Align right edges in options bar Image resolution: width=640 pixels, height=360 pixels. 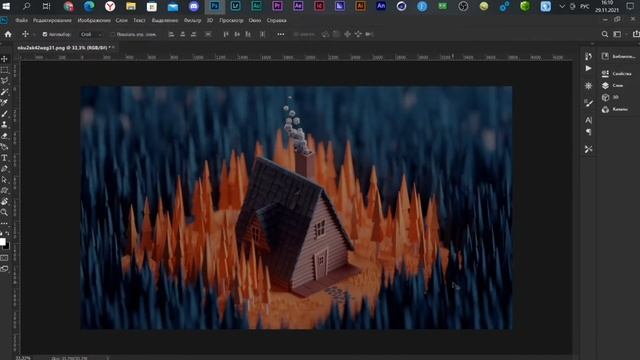pos(193,34)
